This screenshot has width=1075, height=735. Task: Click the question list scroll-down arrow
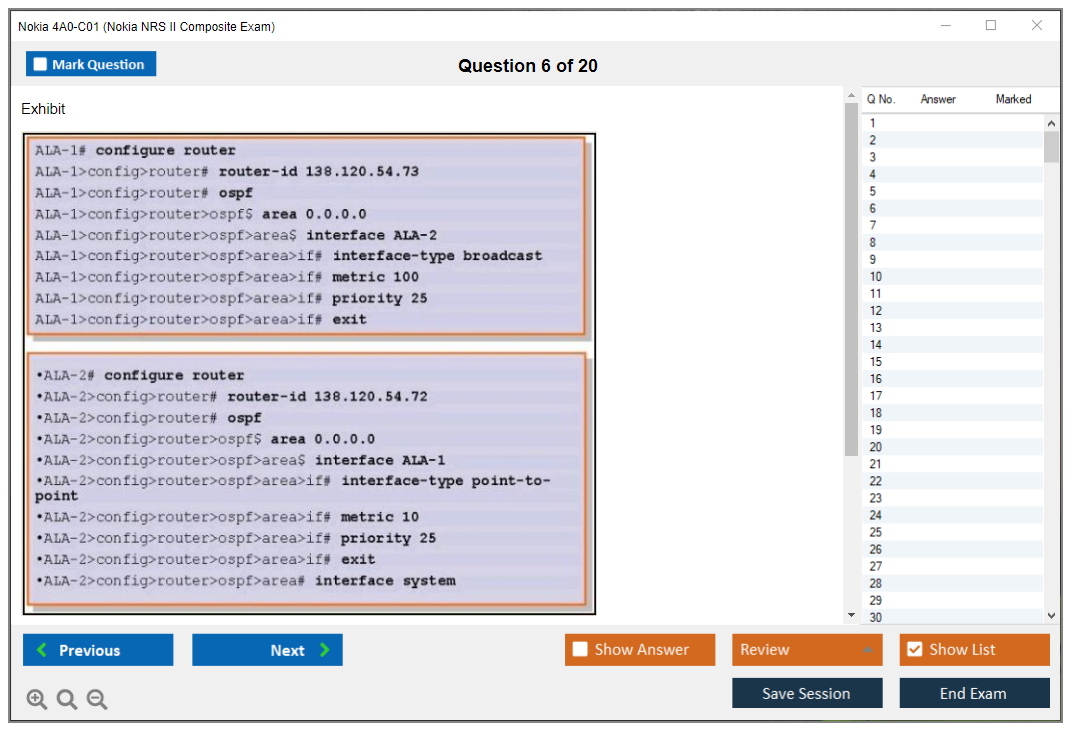click(1051, 616)
